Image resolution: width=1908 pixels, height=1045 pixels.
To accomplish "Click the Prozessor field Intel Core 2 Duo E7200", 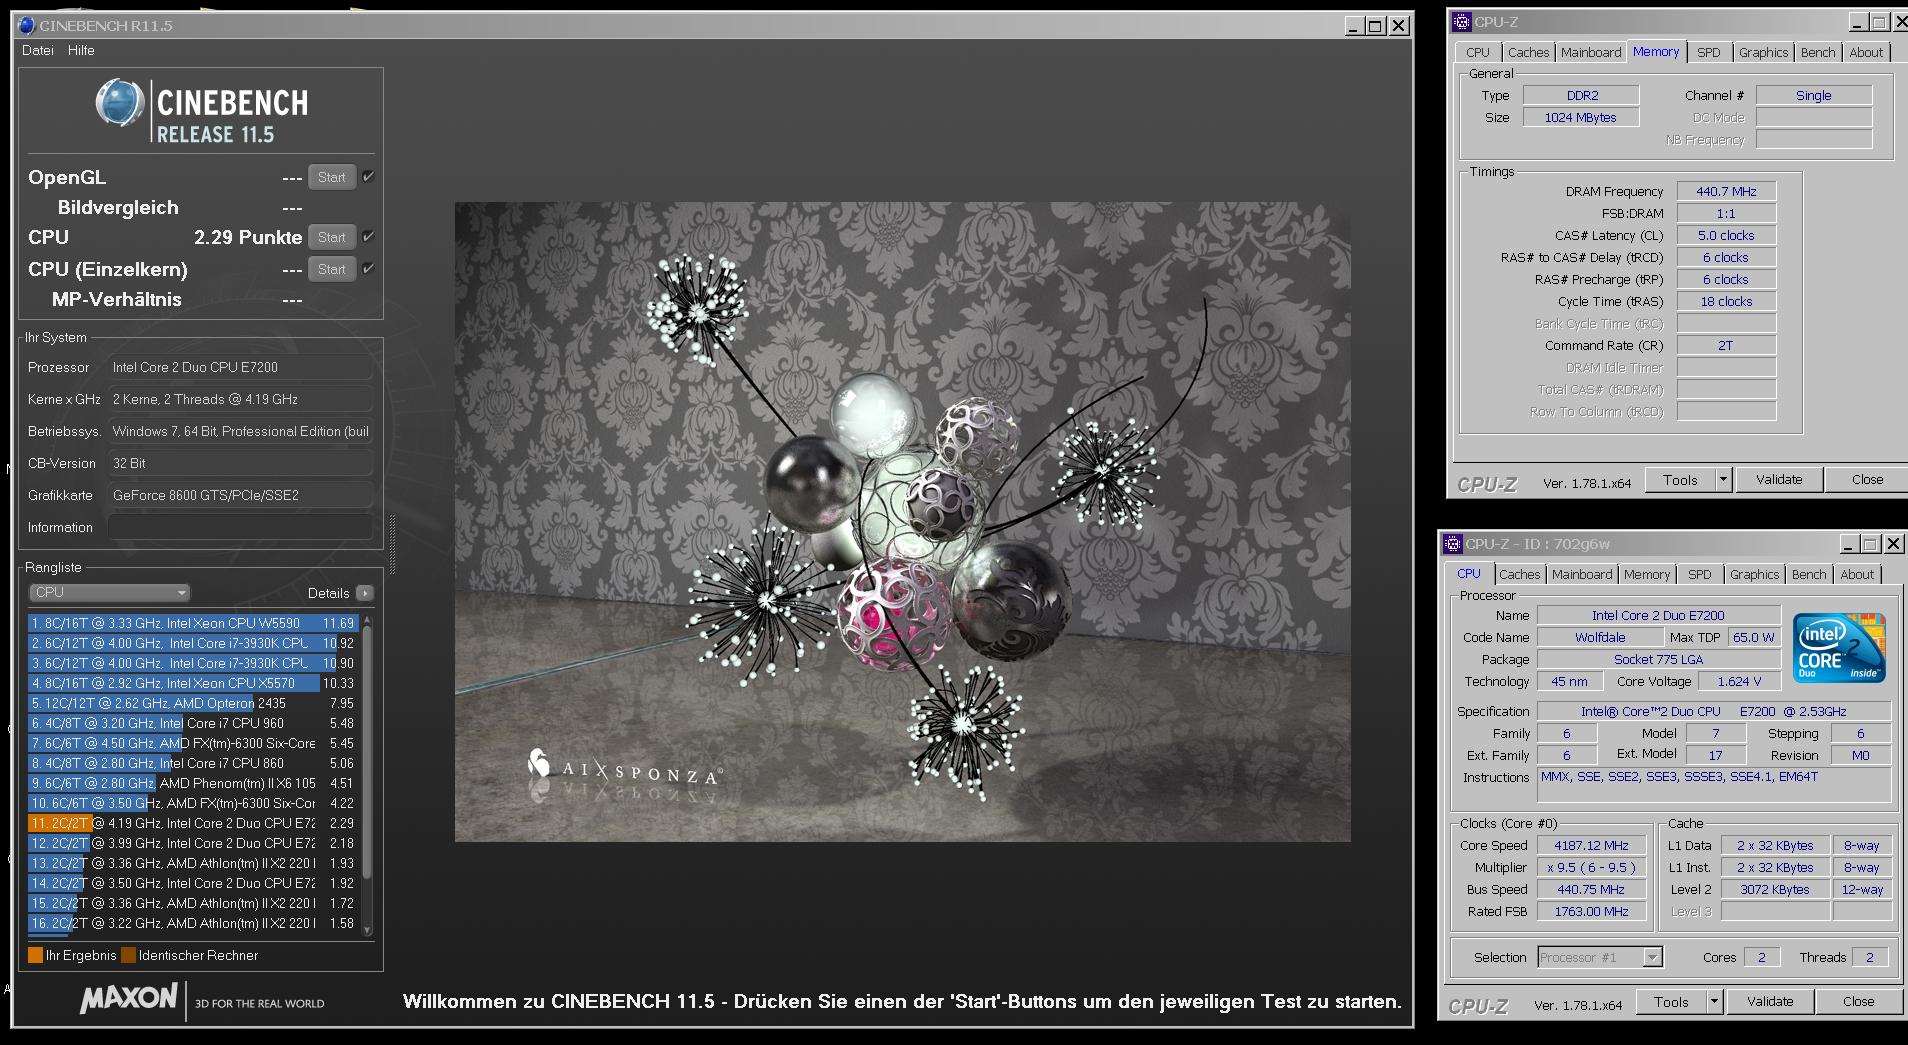I will (x=240, y=367).
